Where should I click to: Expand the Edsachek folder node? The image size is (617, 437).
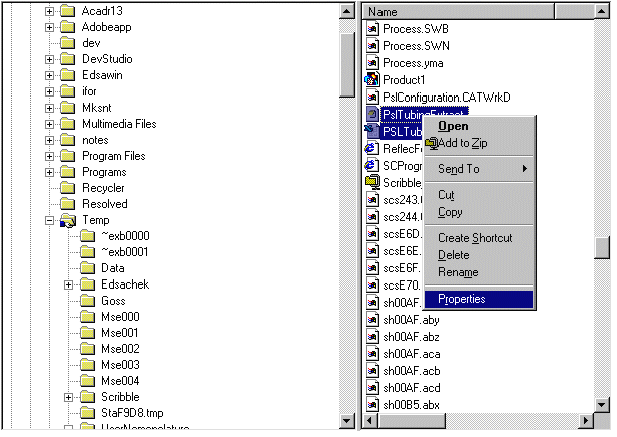[69, 285]
